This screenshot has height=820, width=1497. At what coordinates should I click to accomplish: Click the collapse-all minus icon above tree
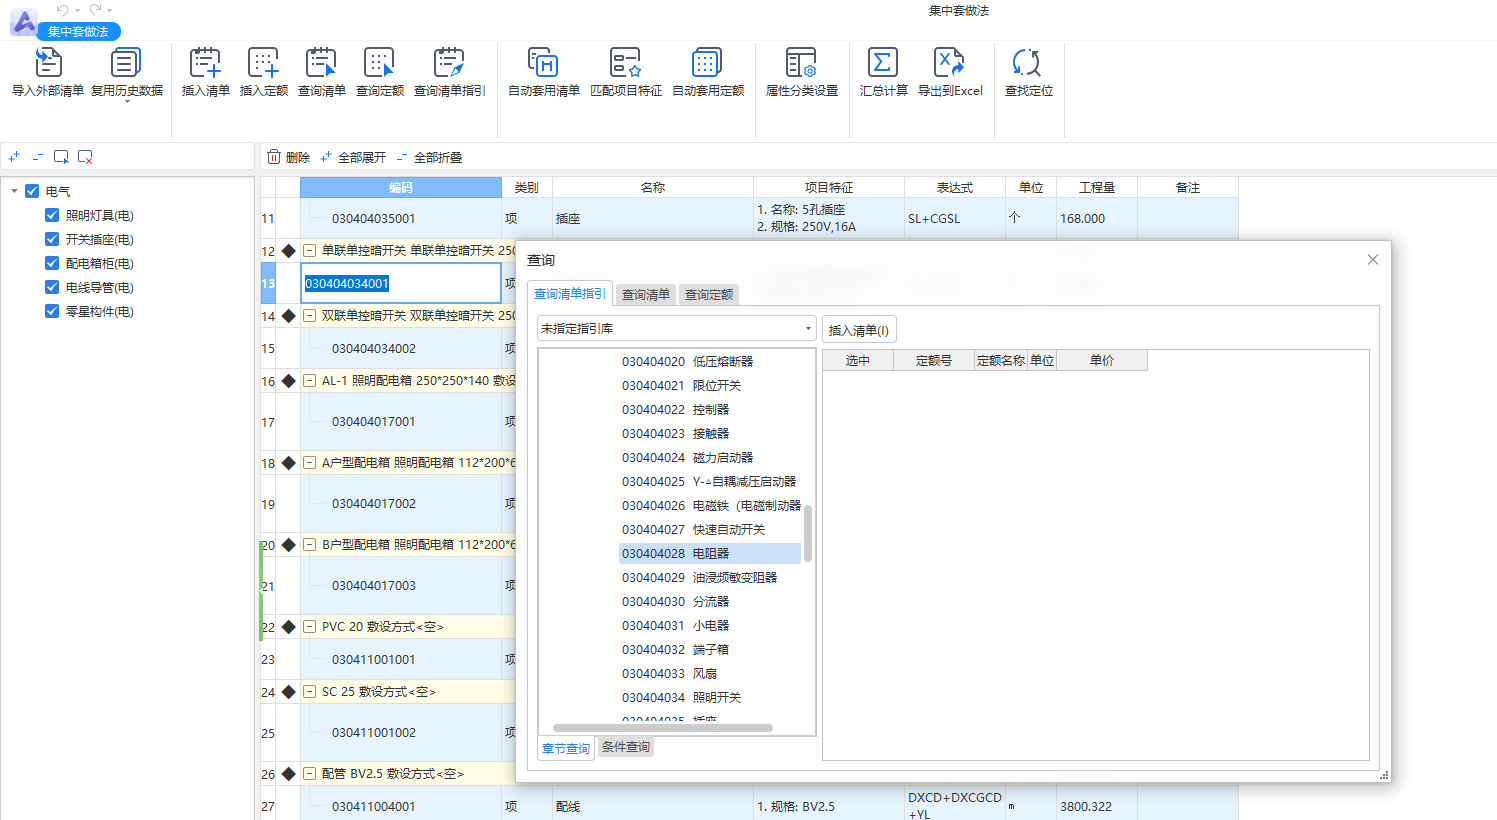pyautogui.click(x=38, y=157)
